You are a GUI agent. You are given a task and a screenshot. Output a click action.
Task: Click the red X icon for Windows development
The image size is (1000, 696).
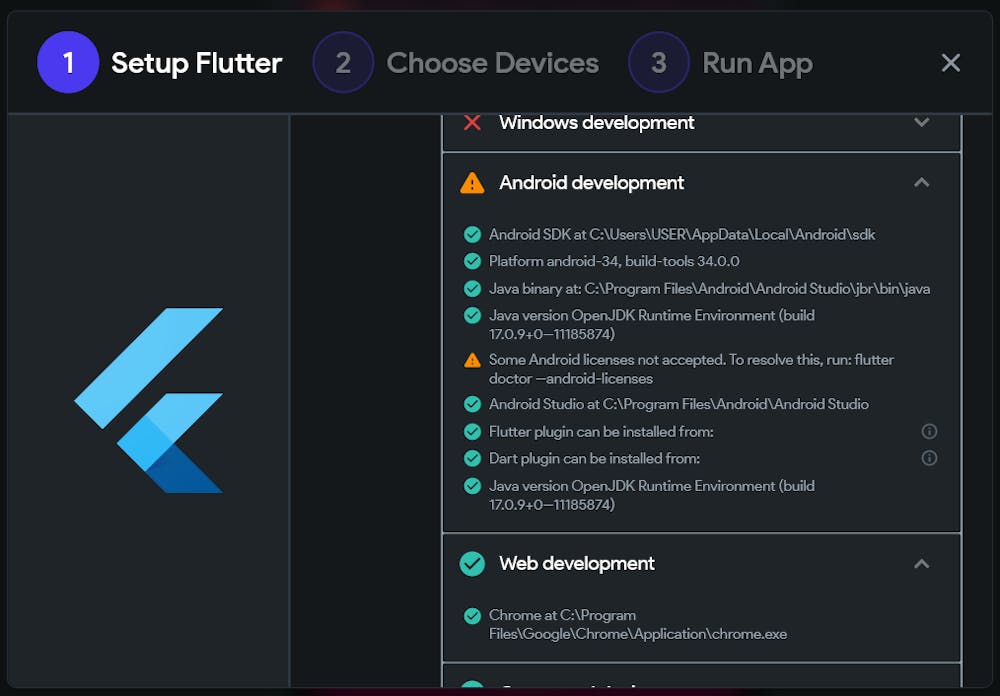(x=472, y=122)
